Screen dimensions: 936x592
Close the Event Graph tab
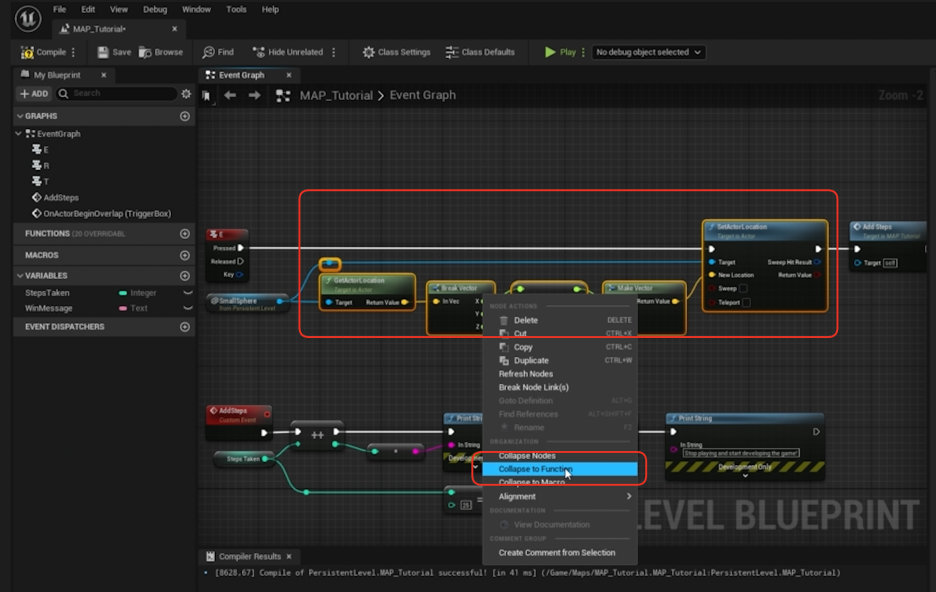click(x=289, y=75)
